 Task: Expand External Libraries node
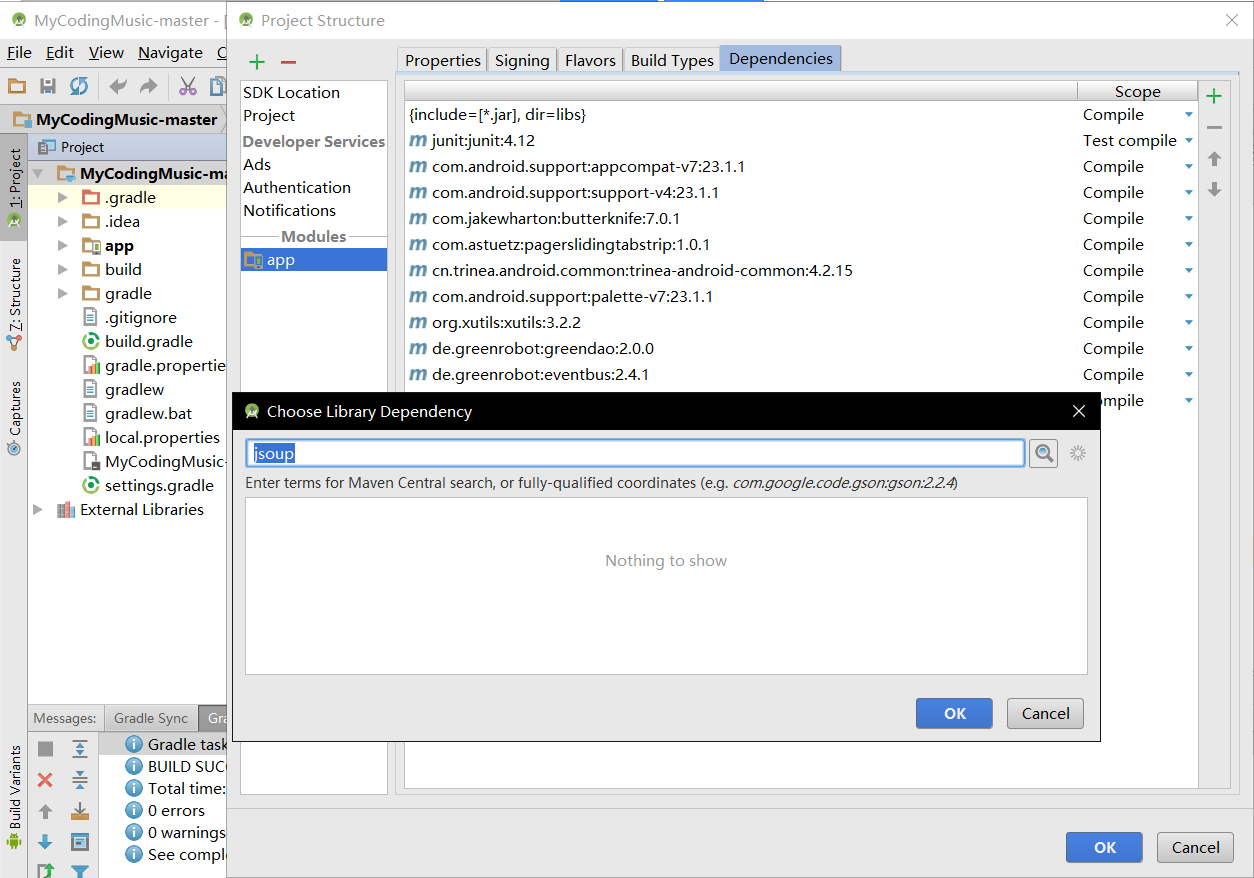pyautogui.click(x=38, y=509)
